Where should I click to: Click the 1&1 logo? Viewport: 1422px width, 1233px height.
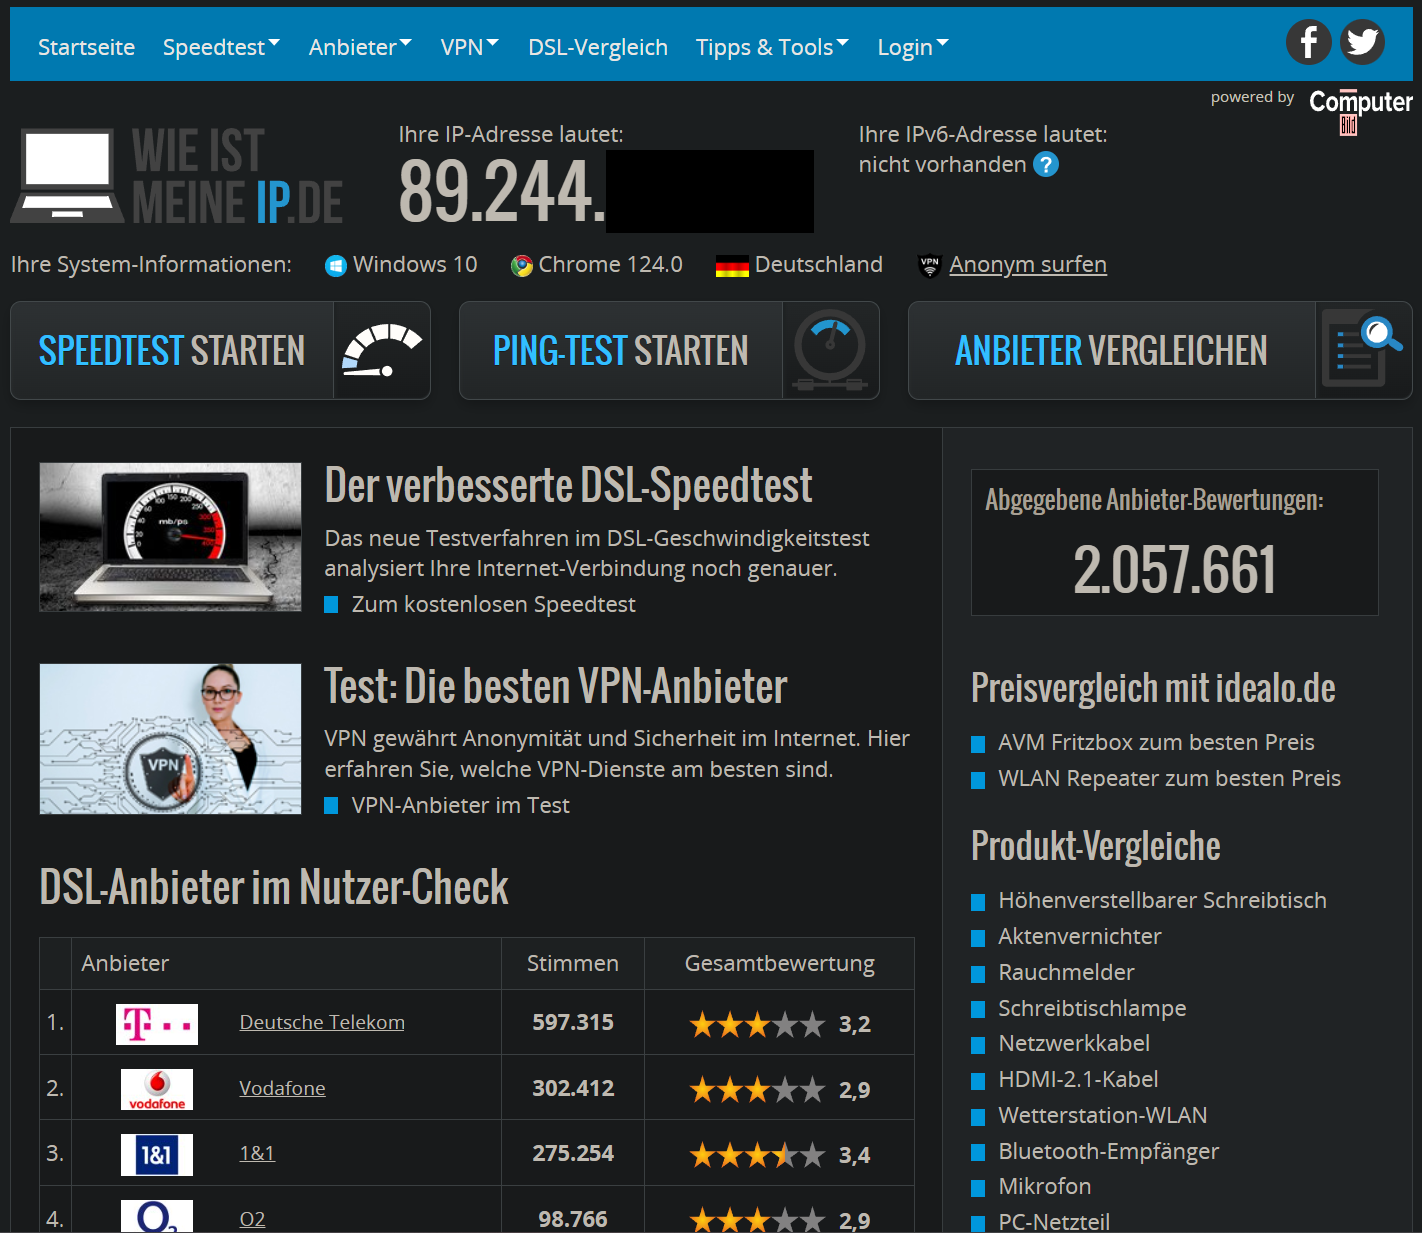click(157, 1155)
